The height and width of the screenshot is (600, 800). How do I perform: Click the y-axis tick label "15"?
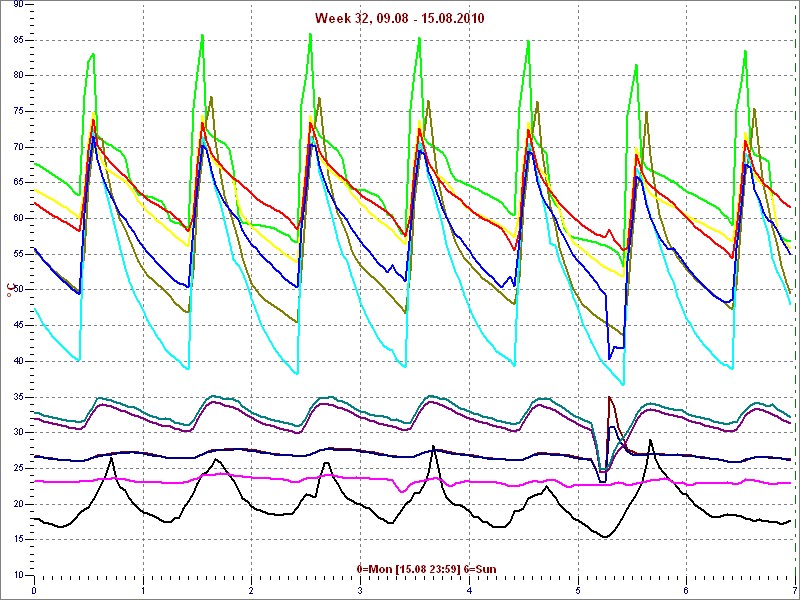pos(18,540)
